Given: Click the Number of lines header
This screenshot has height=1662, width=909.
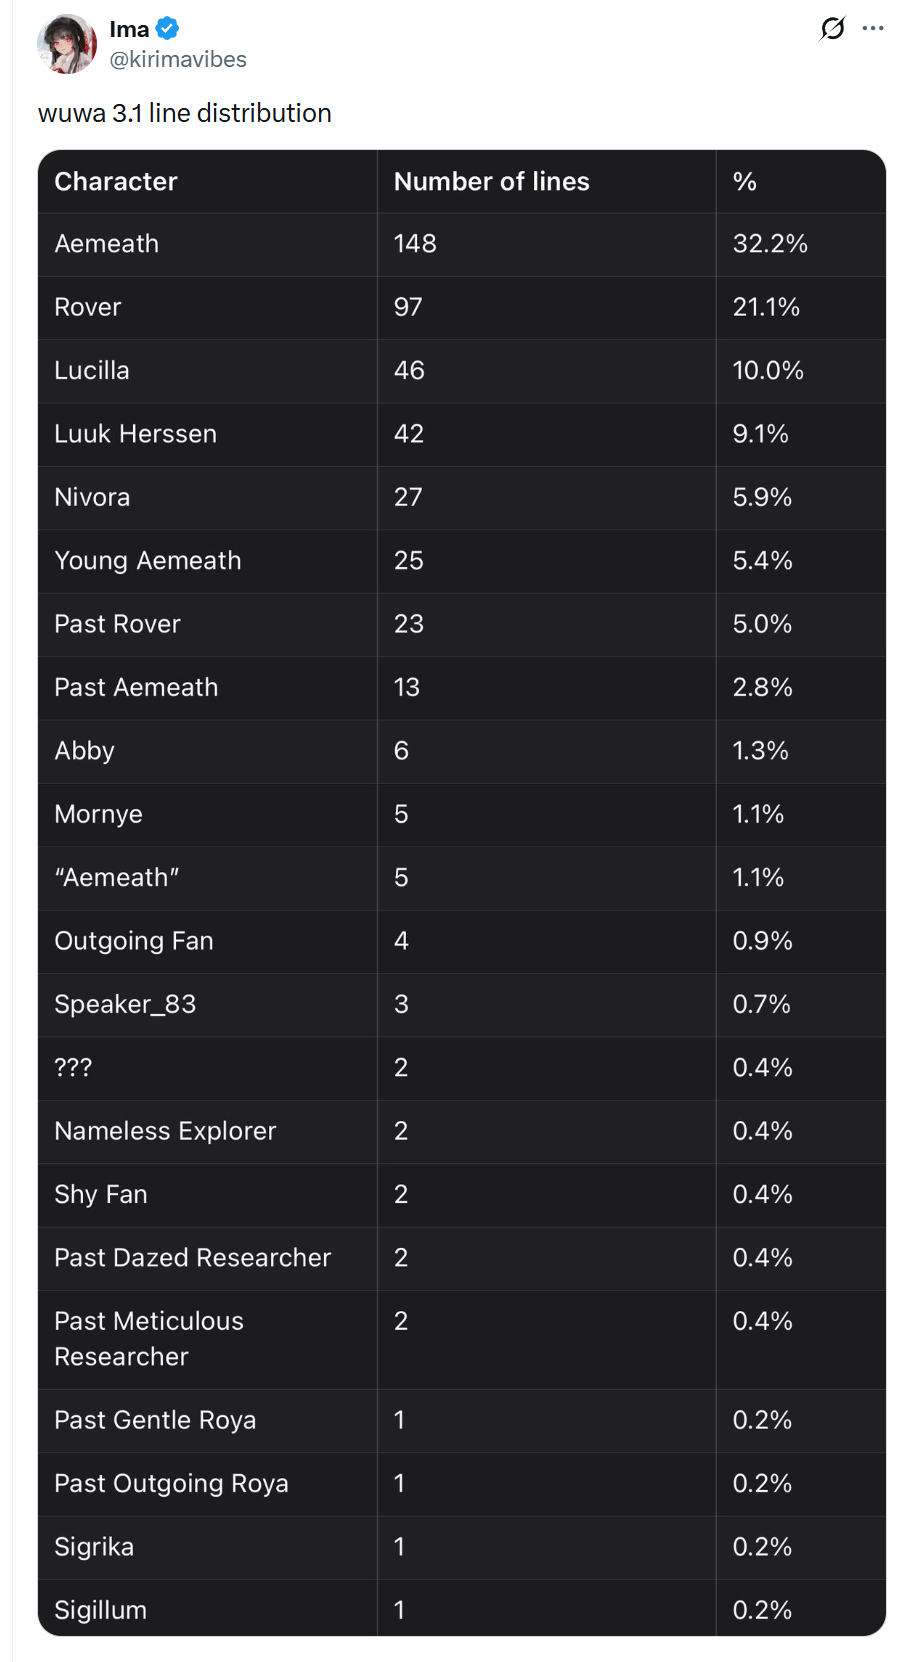Looking at the screenshot, I should [x=491, y=181].
